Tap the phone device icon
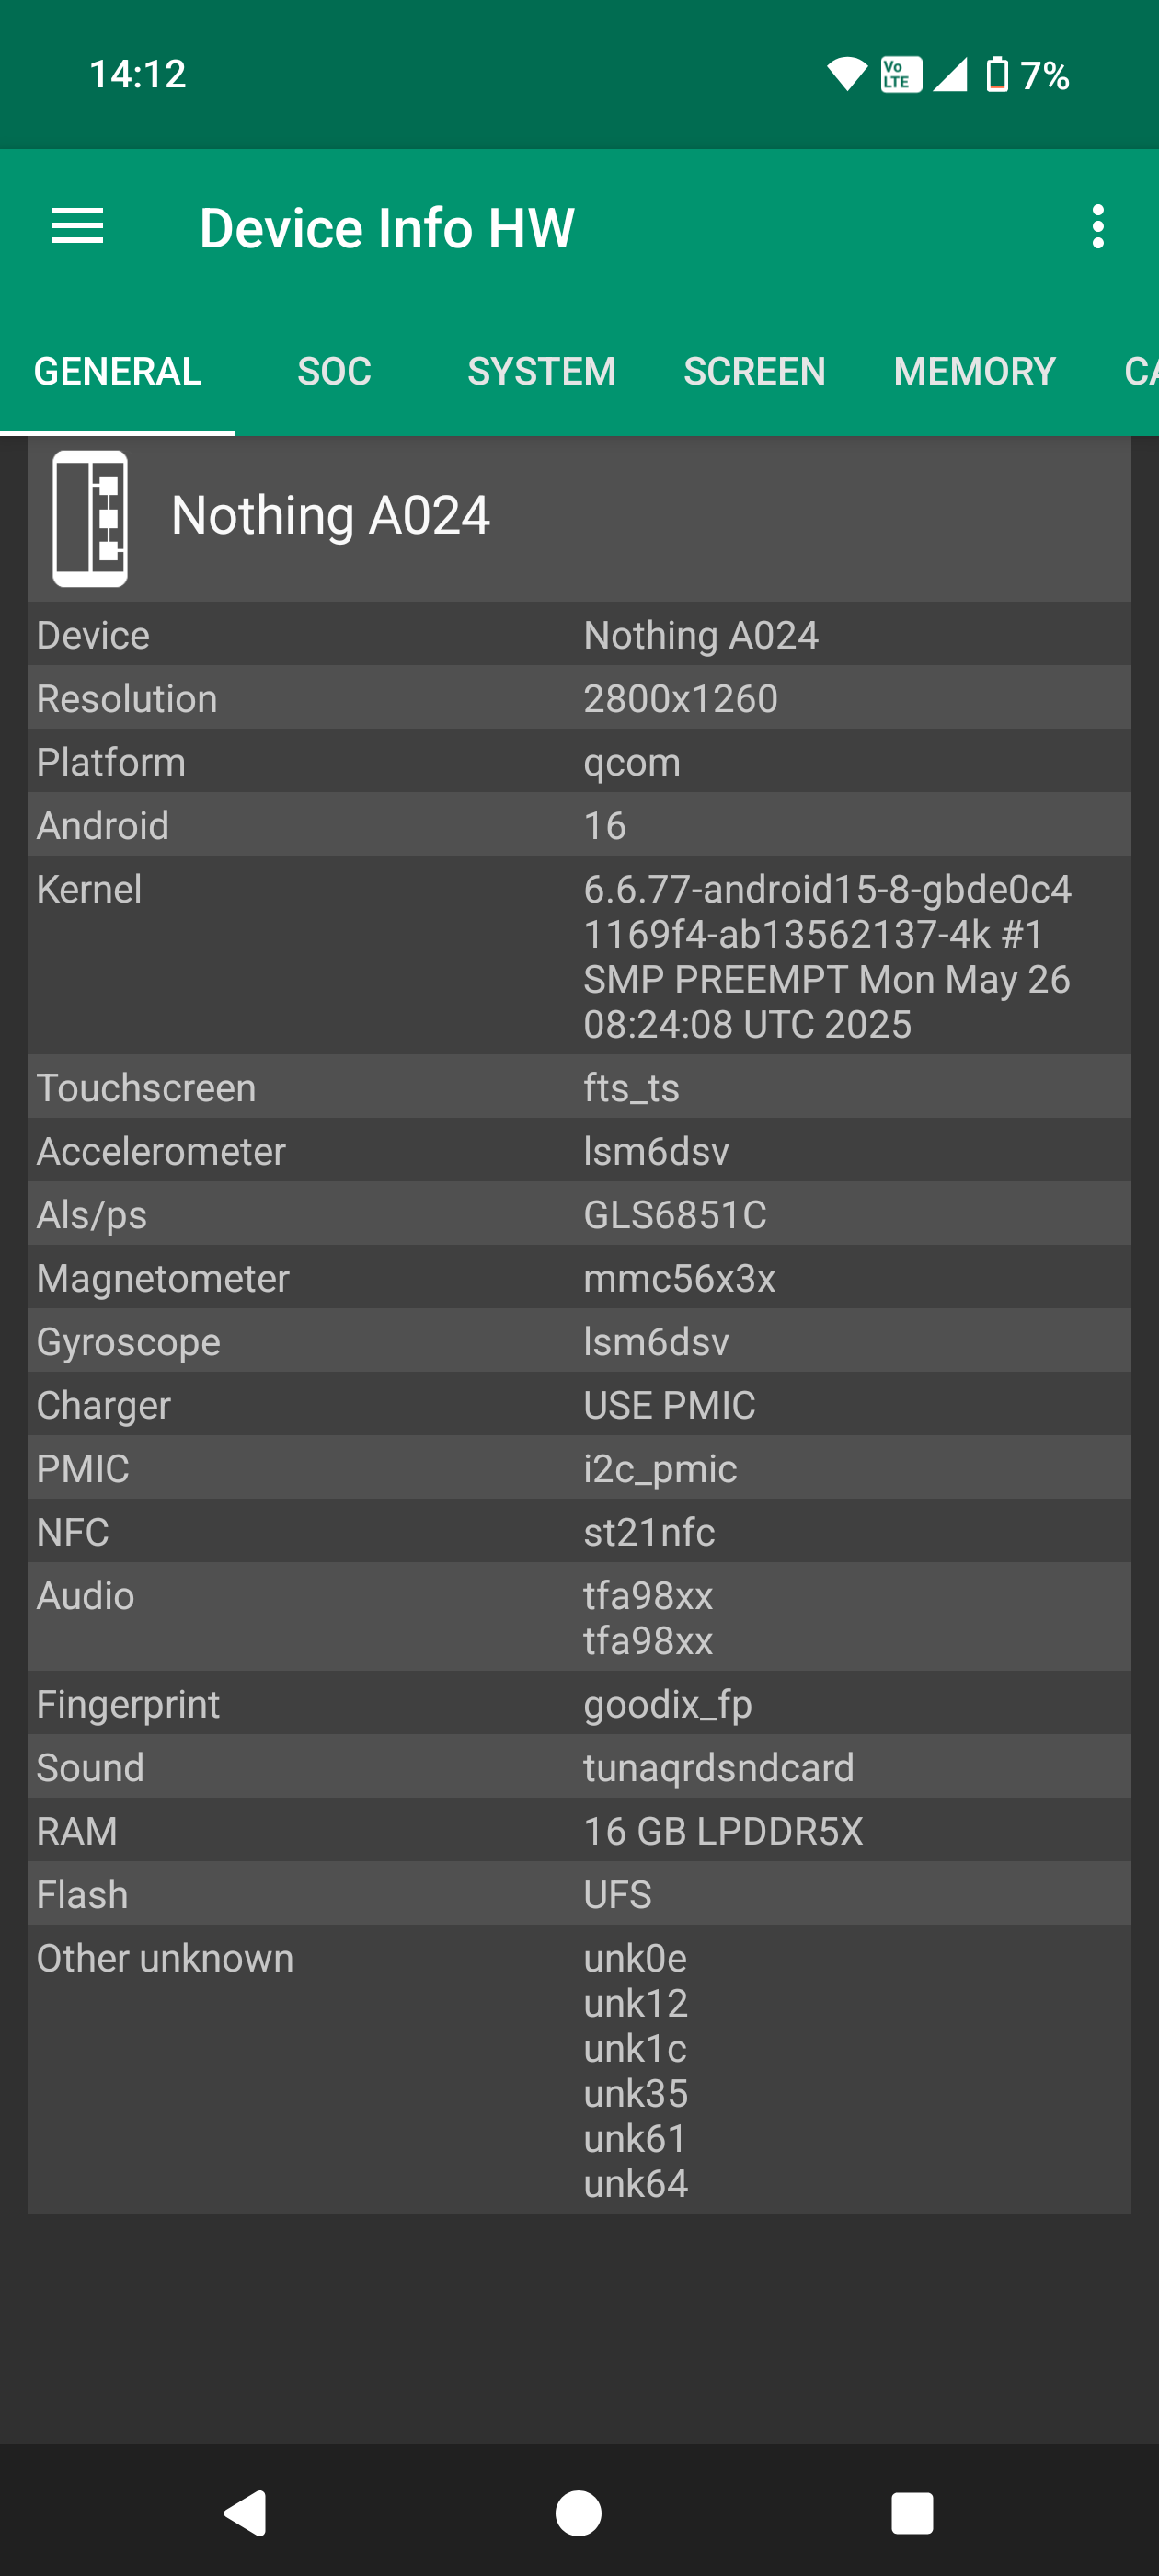The height and width of the screenshot is (2576, 1159). pyautogui.click(x=90, y=518)
